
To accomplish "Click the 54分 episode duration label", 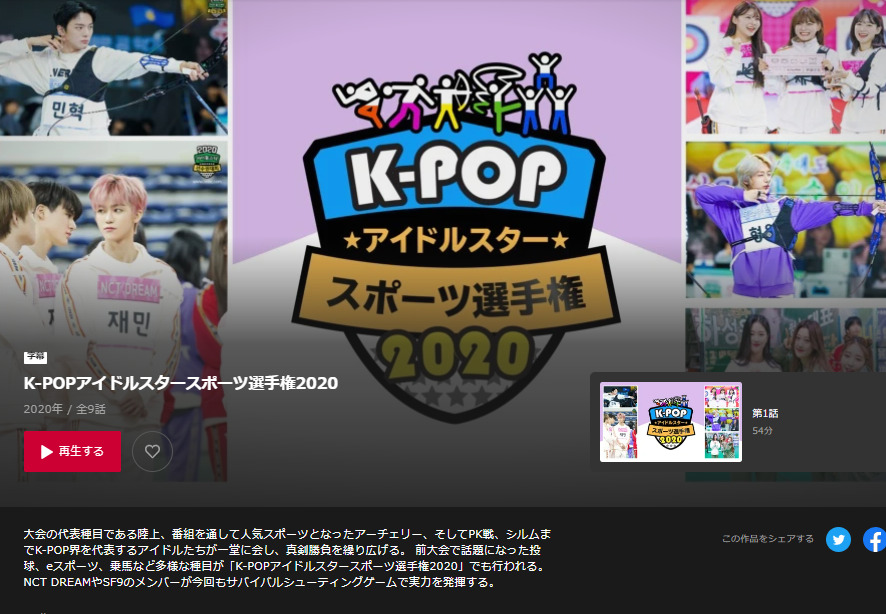I will click(762, 430).
